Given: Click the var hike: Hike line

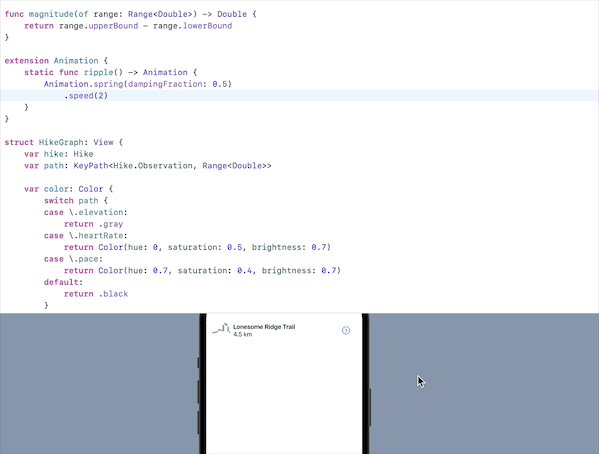Looking at the screenshot, I should (59, 154).
